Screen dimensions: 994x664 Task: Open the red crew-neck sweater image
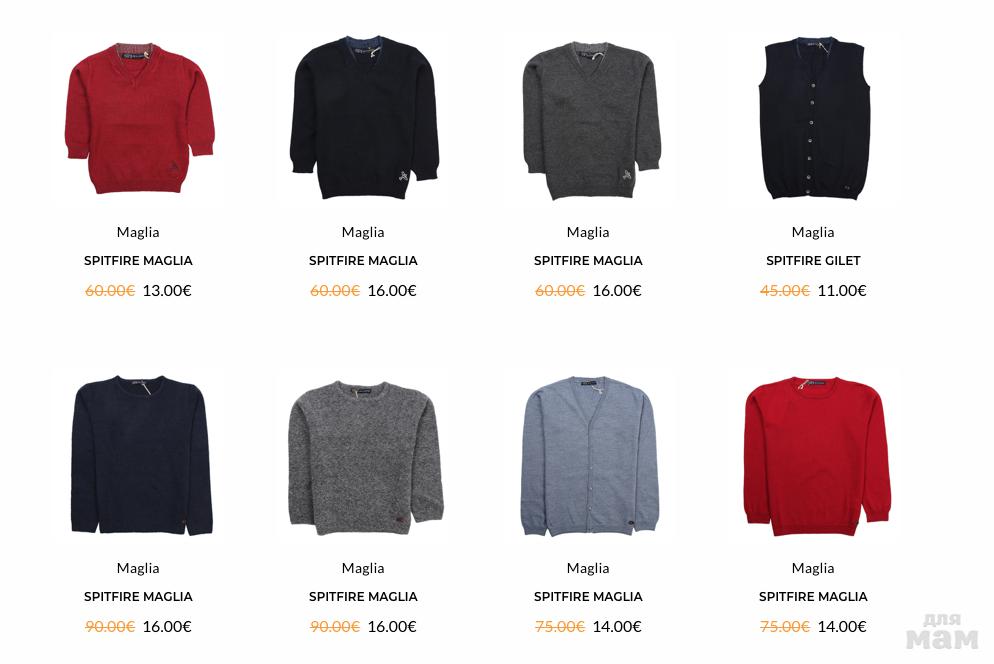(x=816, y=456)
